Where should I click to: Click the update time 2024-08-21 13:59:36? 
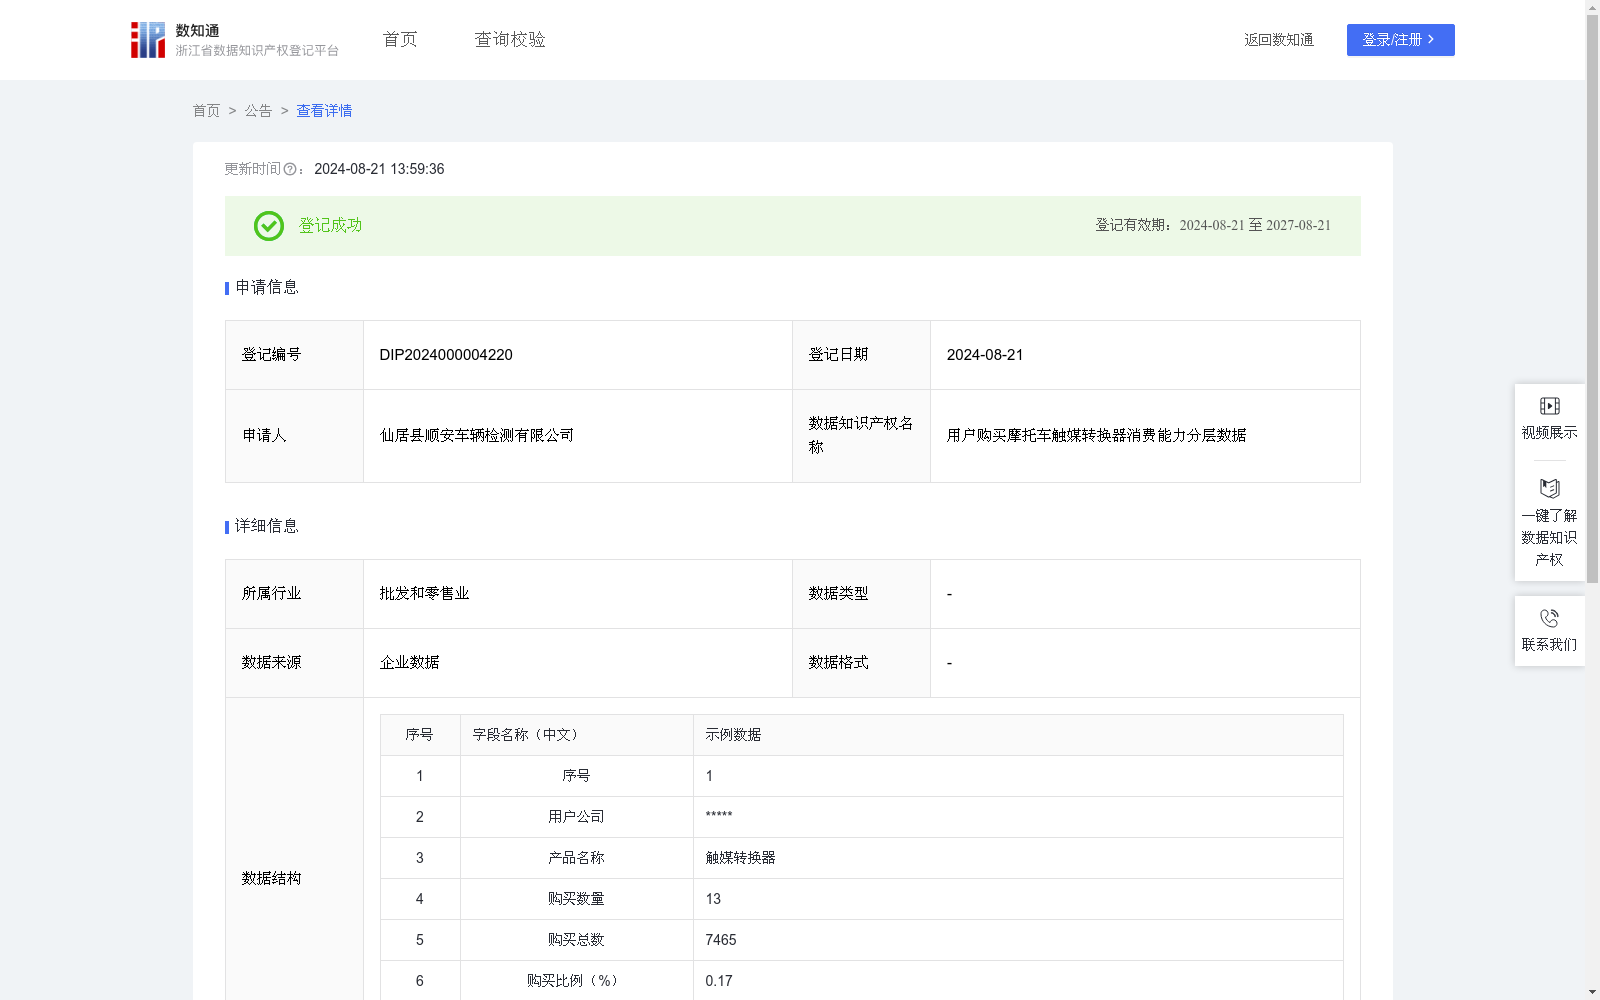pyautogui.click(x=379, y=170)
